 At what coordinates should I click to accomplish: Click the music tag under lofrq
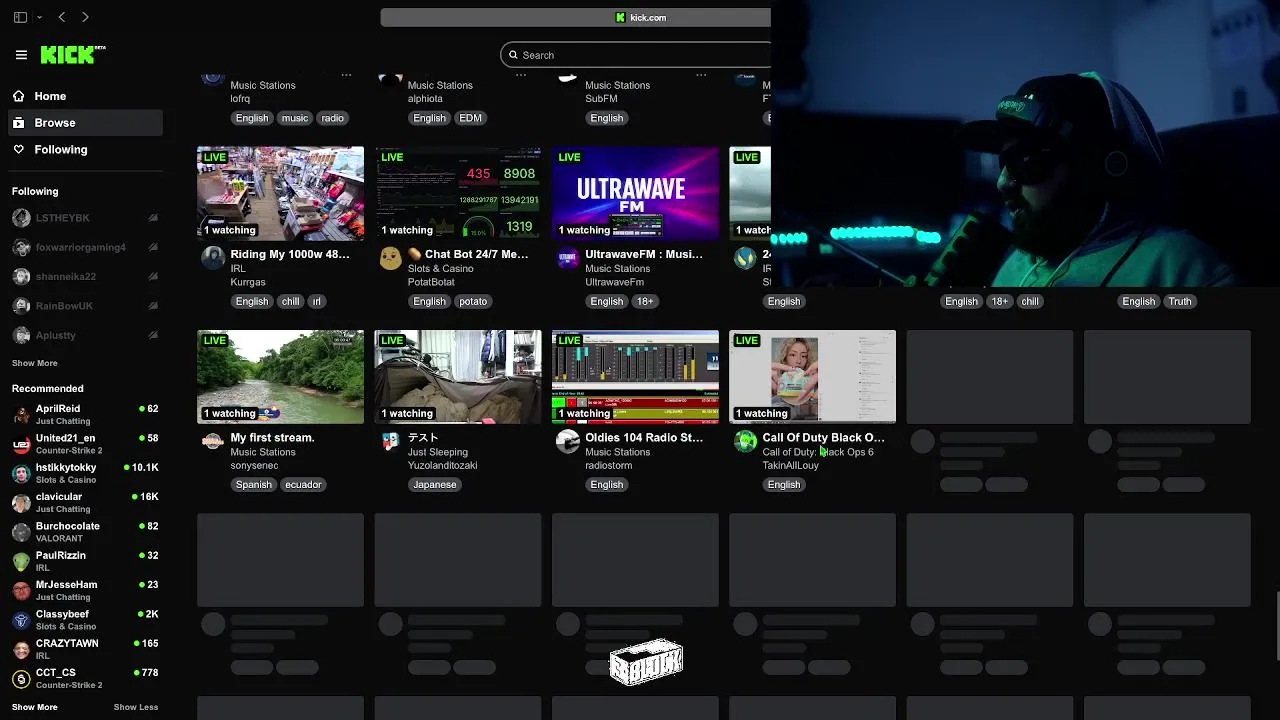pos(295,118)
